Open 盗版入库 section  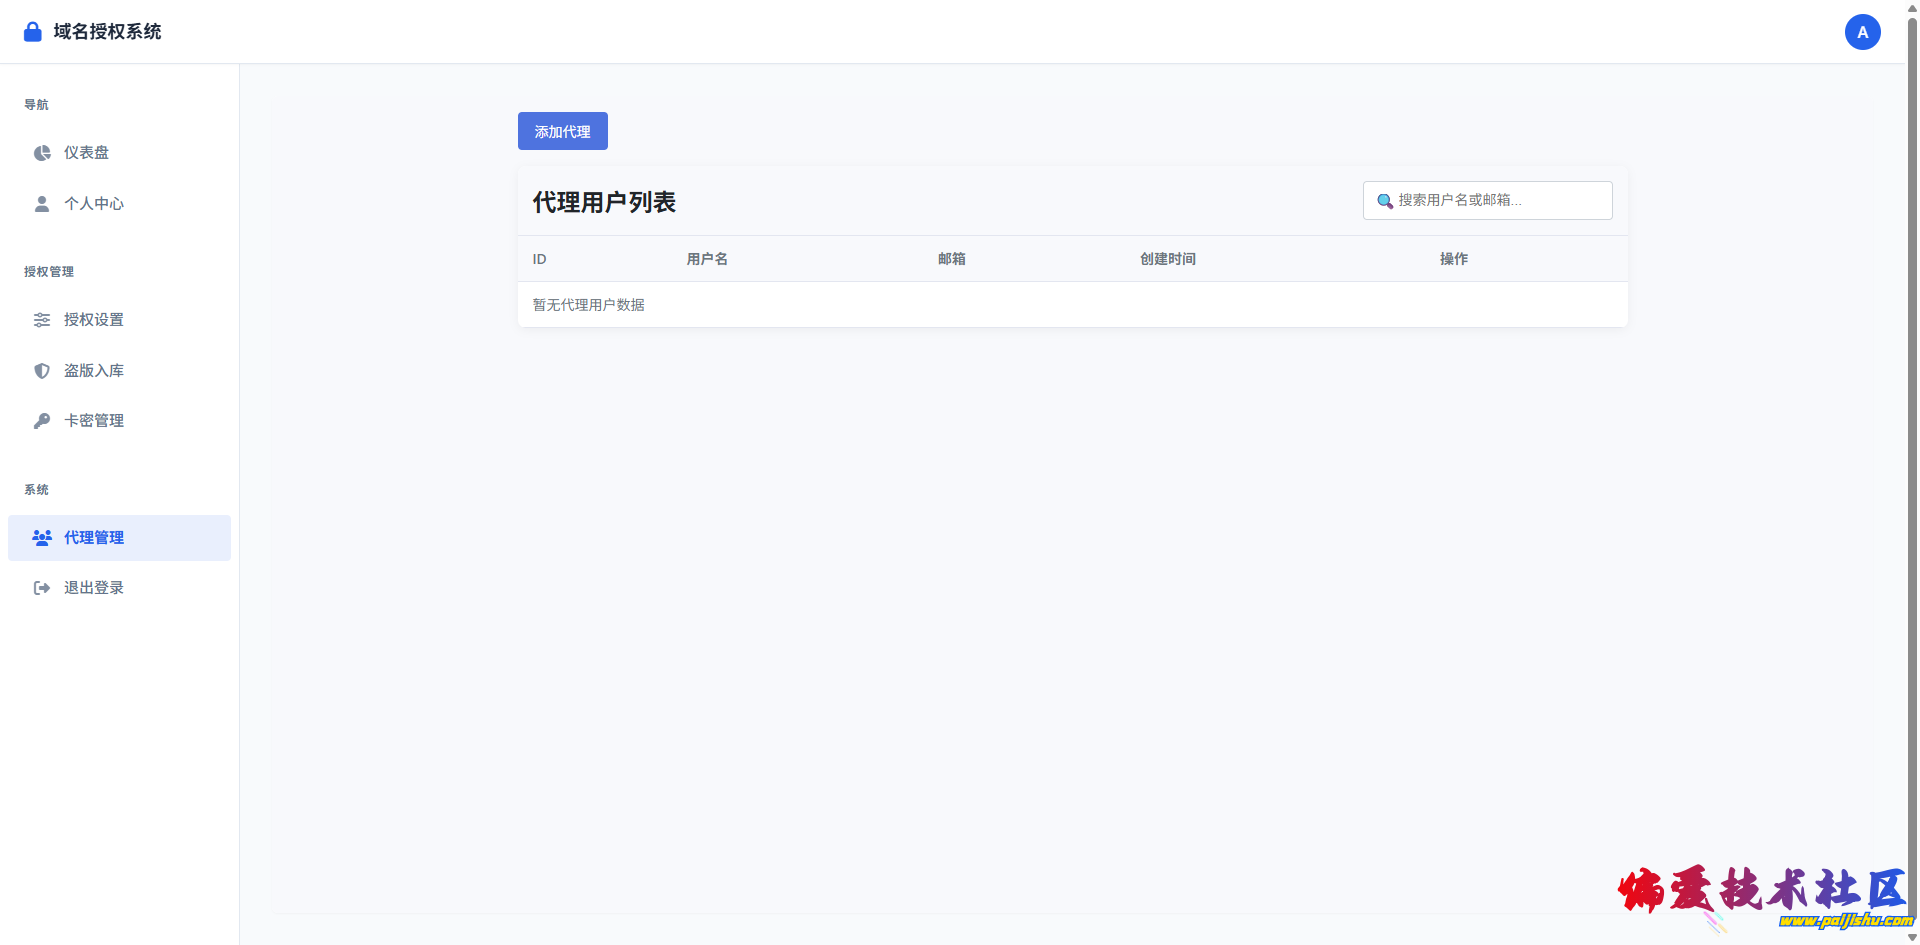94,371
